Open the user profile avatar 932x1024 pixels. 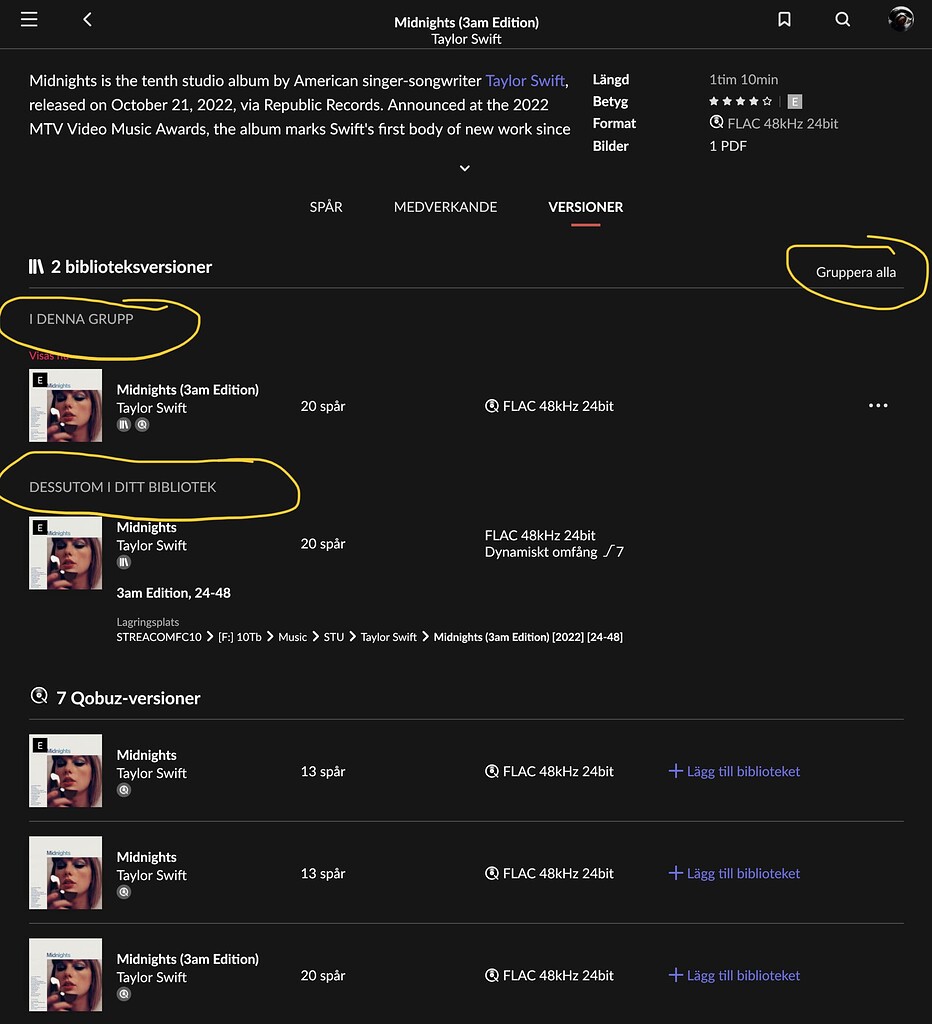900,20
